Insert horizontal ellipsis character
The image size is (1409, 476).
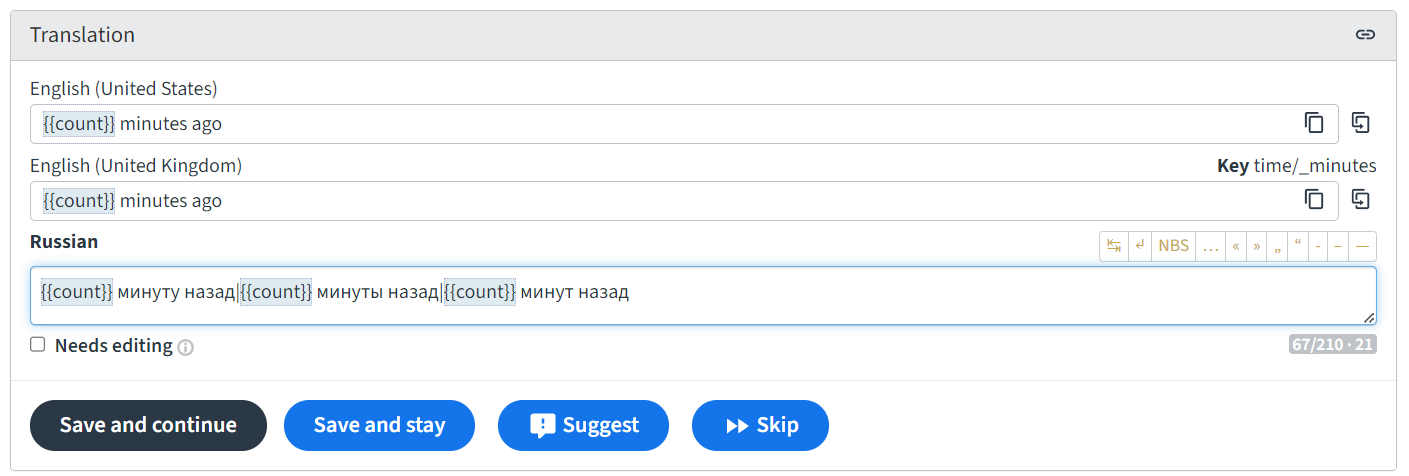tap(1210, 246)
